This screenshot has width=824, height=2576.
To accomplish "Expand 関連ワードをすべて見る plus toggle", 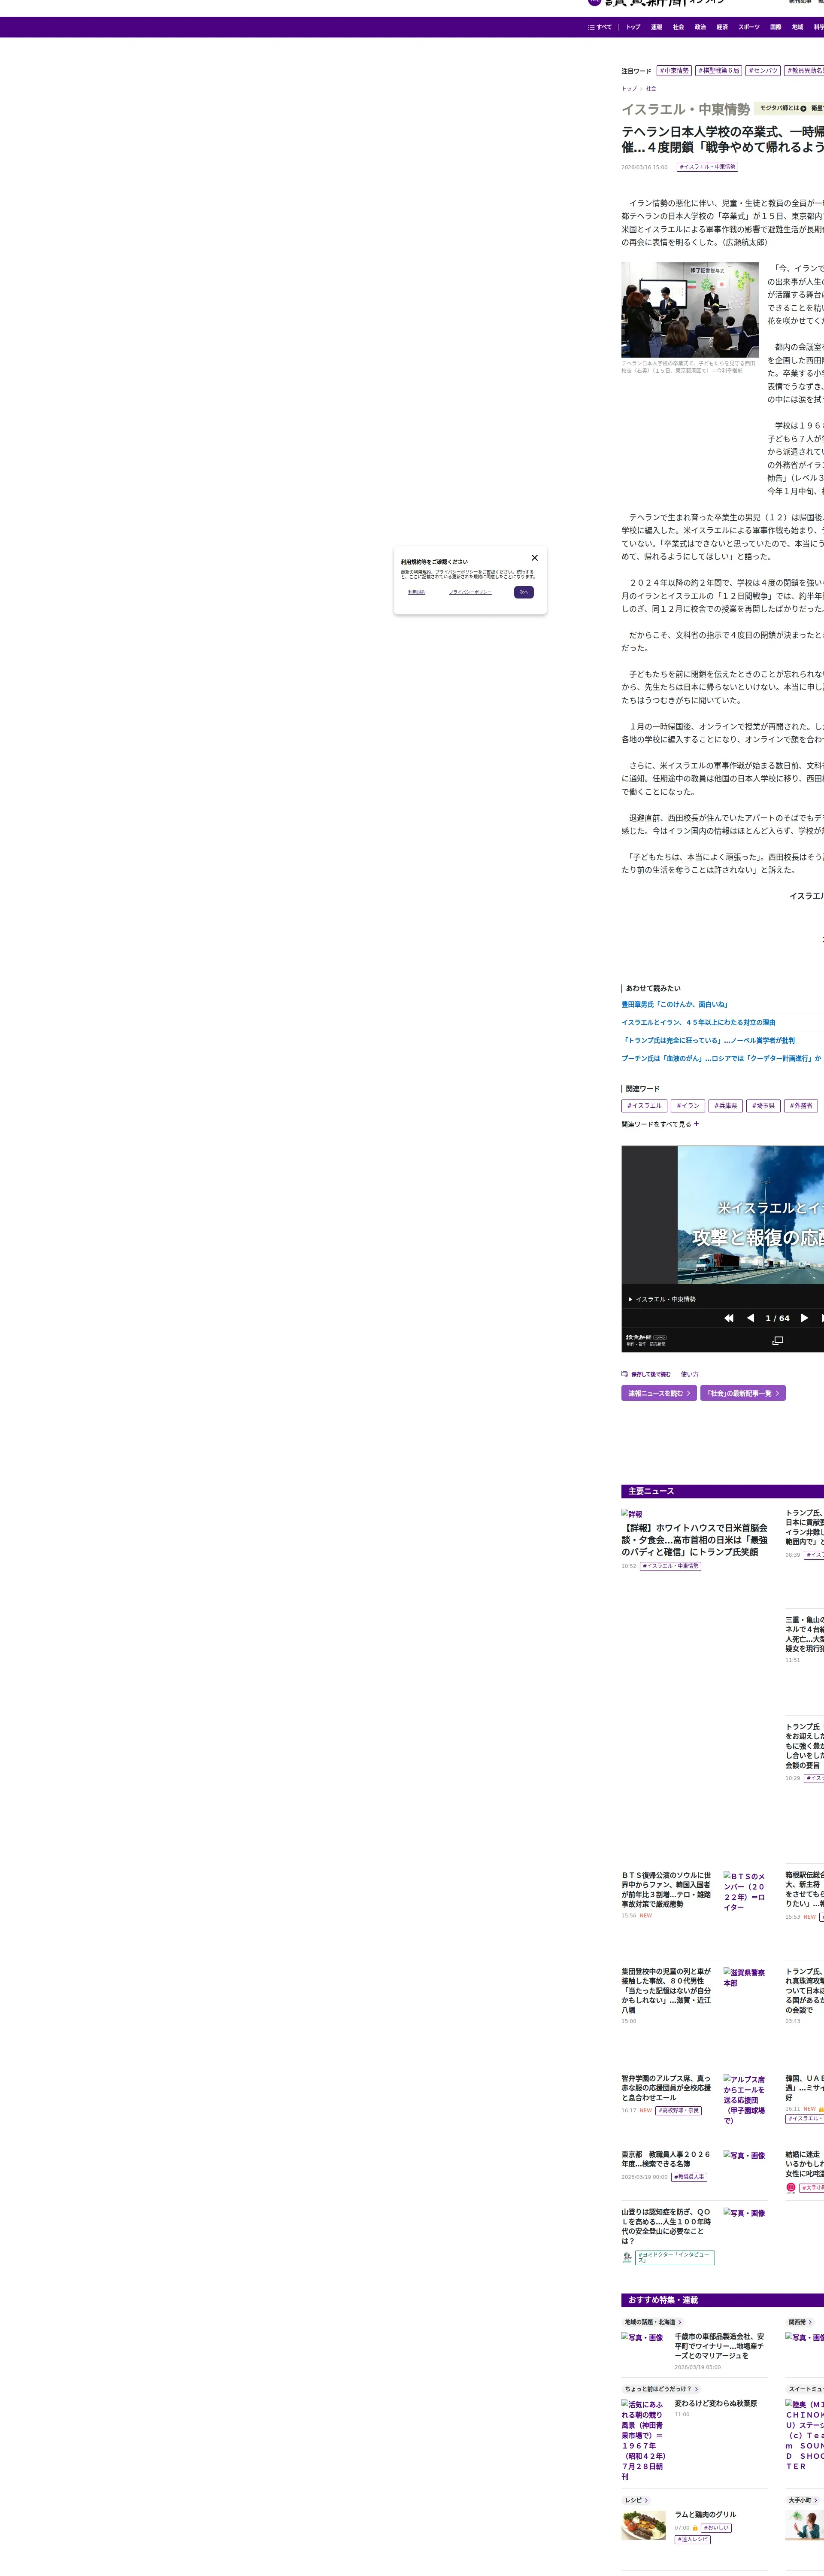I will tap(697, 1124).
